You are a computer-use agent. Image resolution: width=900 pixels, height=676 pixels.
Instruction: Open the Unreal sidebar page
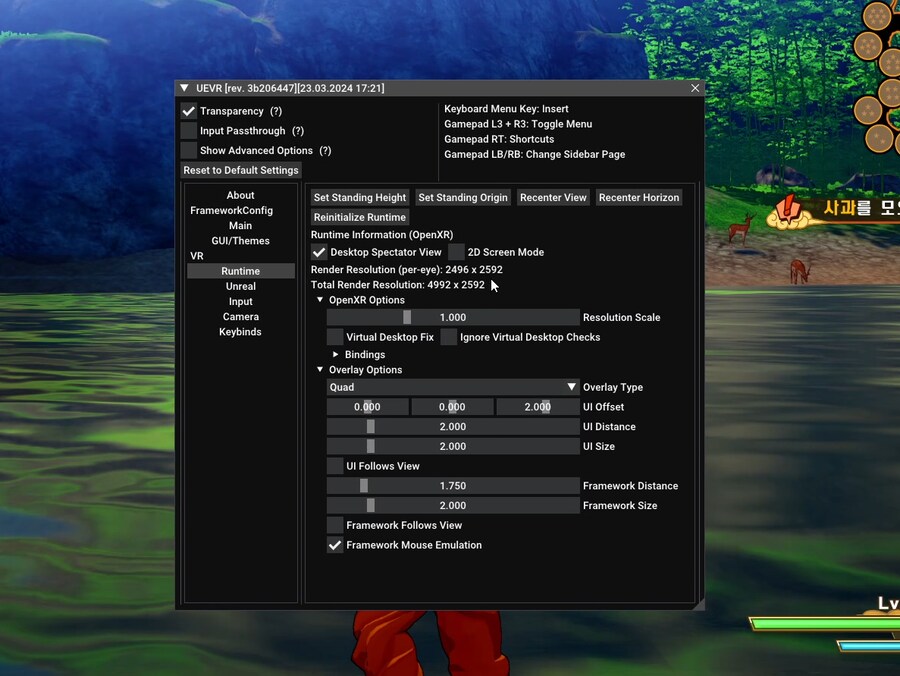coord(240,286)
